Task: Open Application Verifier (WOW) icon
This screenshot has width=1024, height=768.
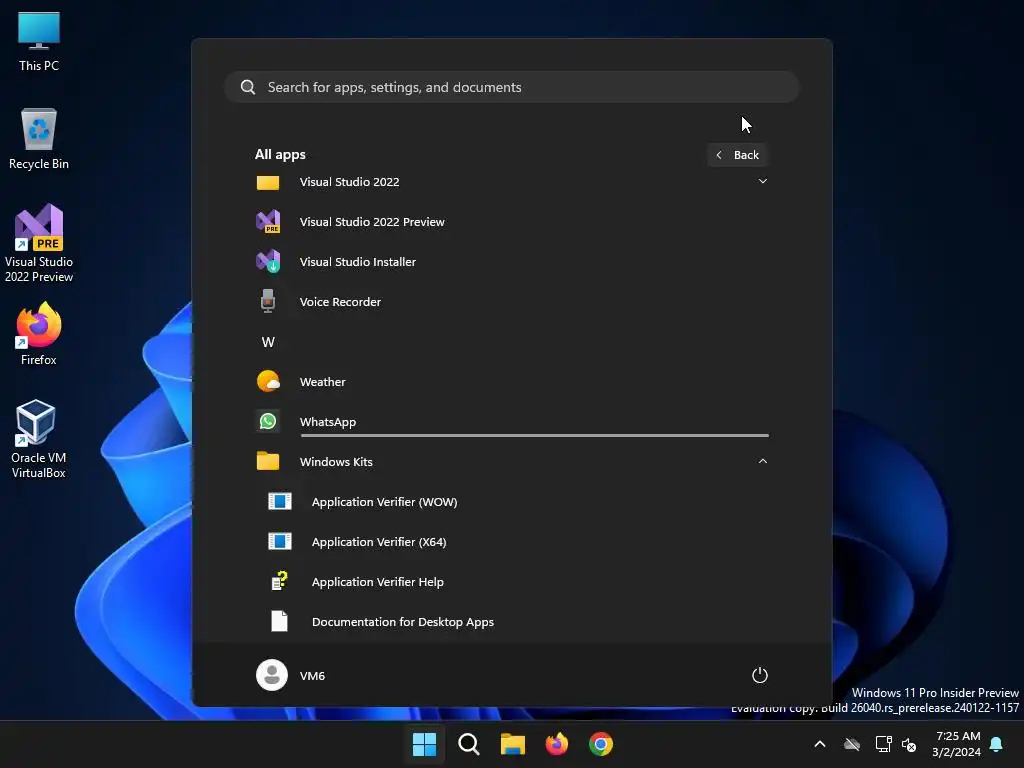Action: [x=280, y=502]
